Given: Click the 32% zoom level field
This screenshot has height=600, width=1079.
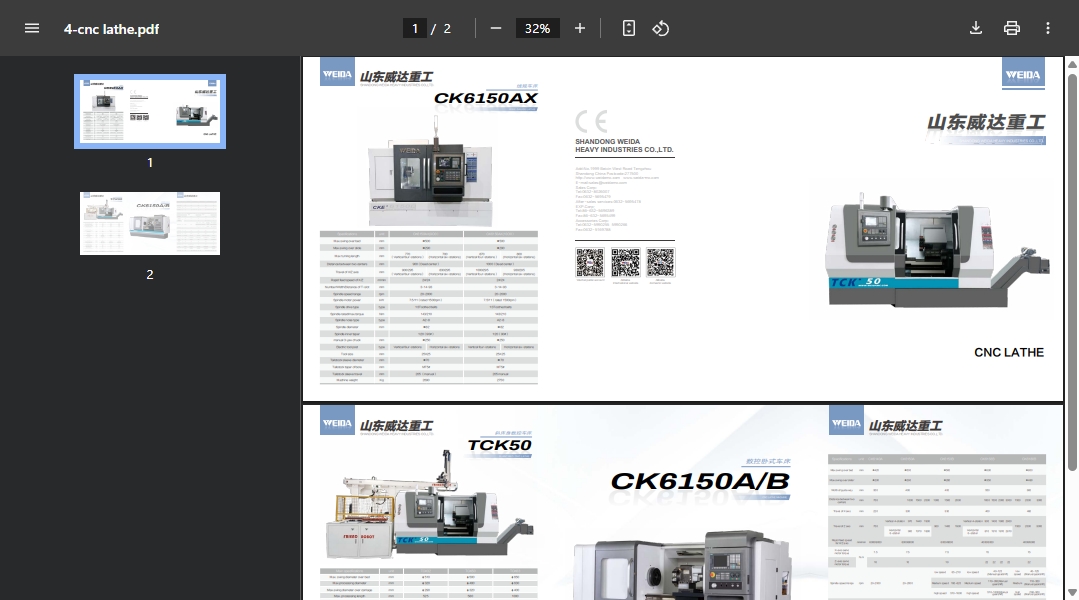Looking at the screenshot, I should click(538, 28).
